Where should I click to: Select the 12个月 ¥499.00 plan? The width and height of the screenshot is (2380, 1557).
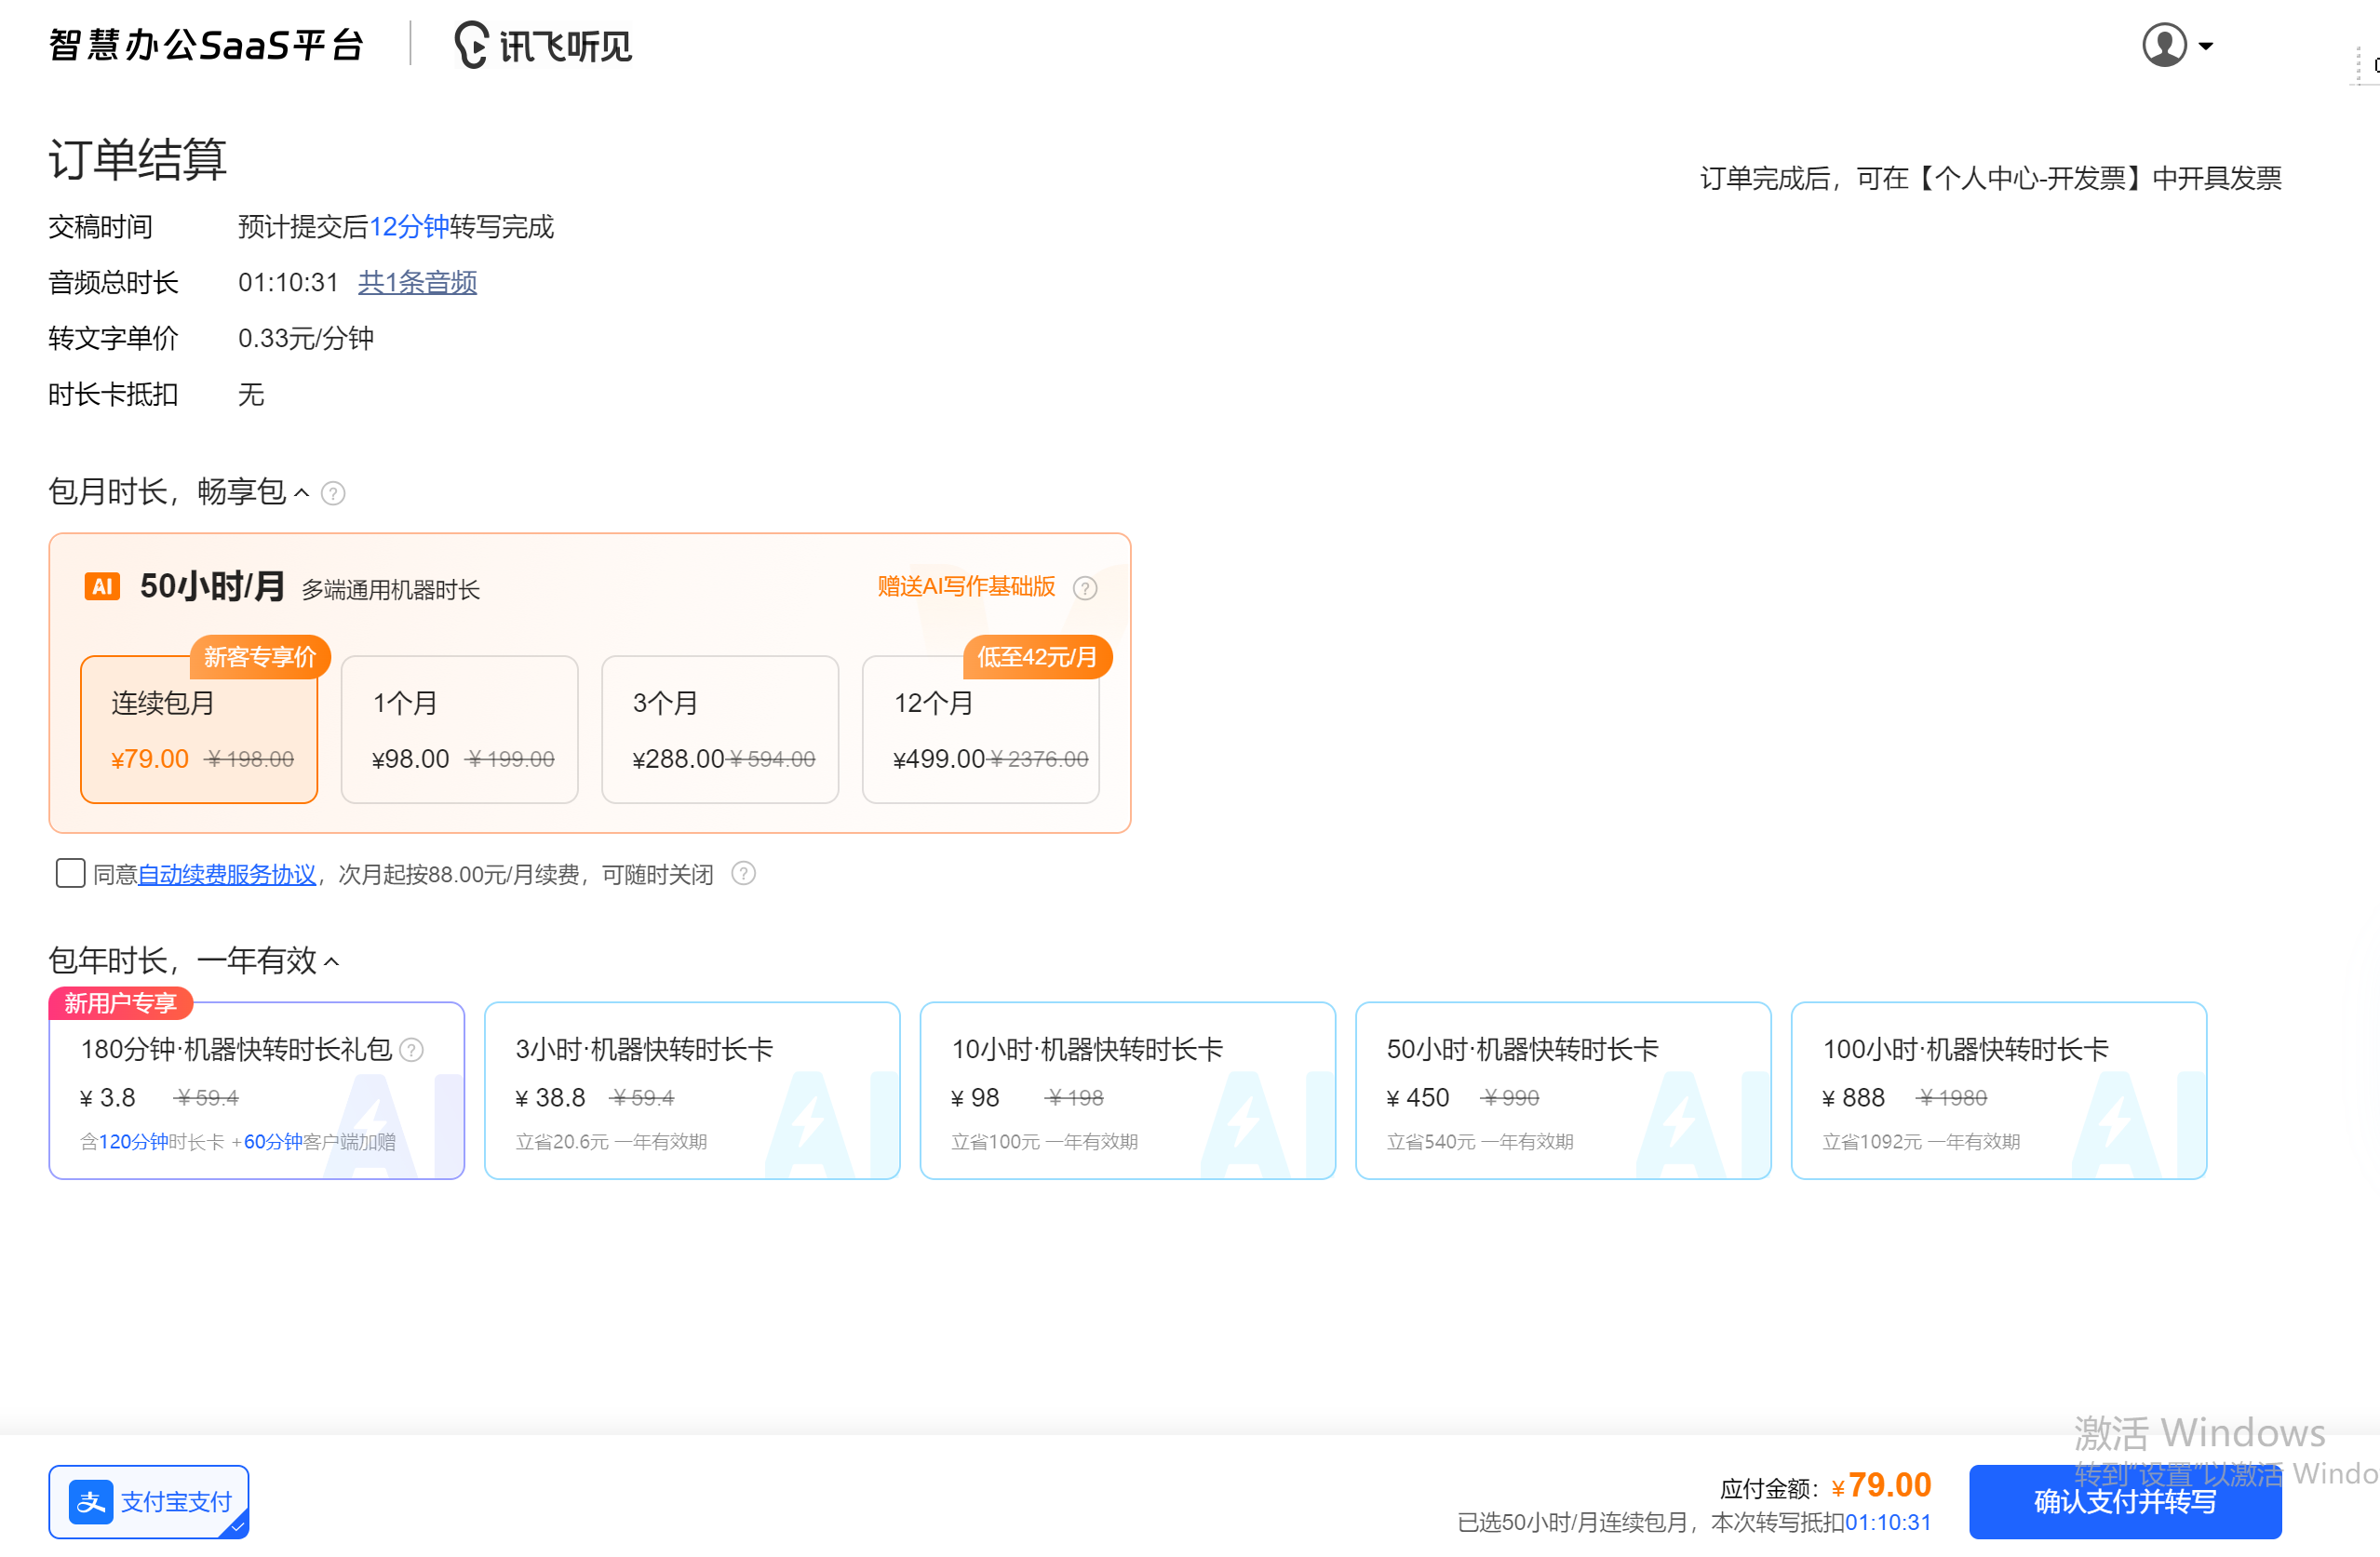[981, 729]
